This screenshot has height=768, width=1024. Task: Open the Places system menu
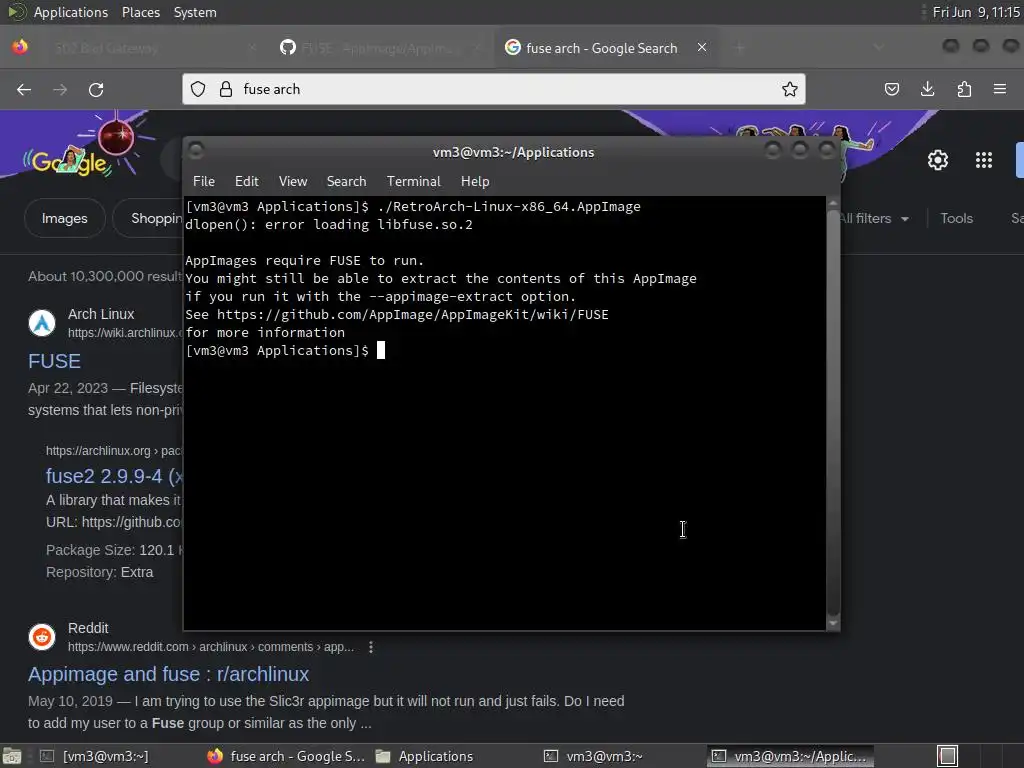tap(140, 12)
